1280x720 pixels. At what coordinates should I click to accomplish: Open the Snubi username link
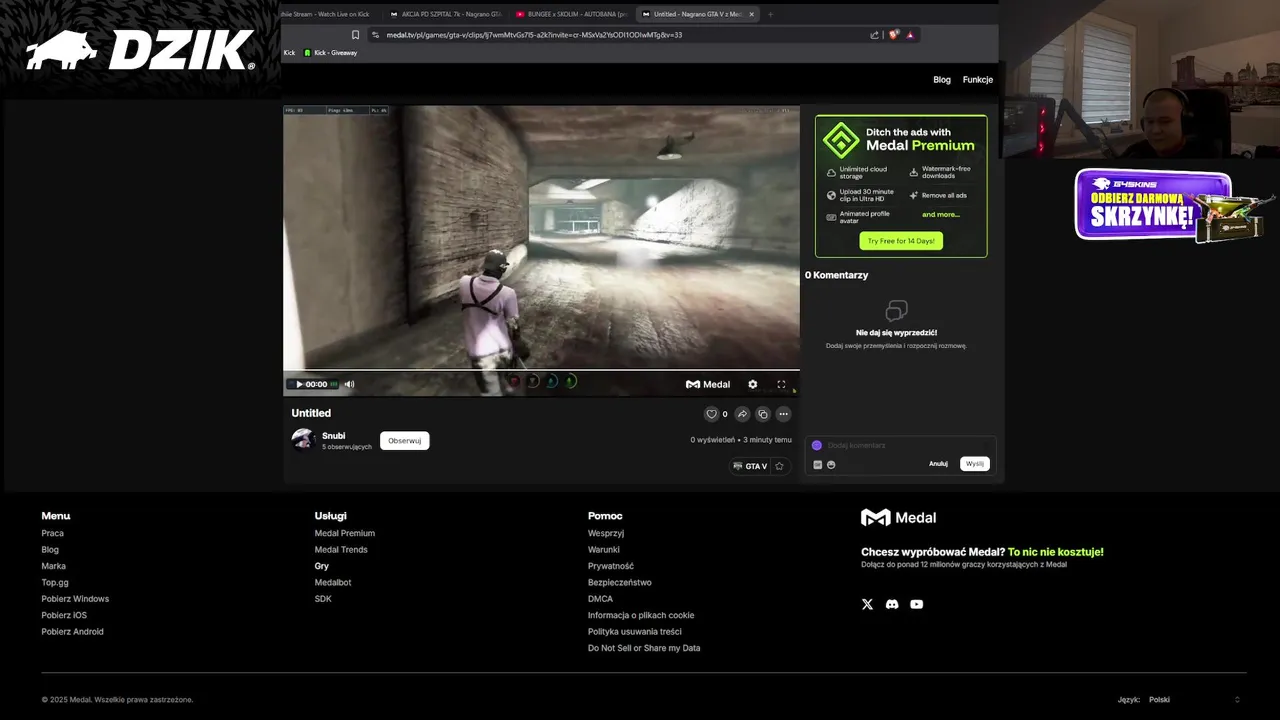coord(333,436)
